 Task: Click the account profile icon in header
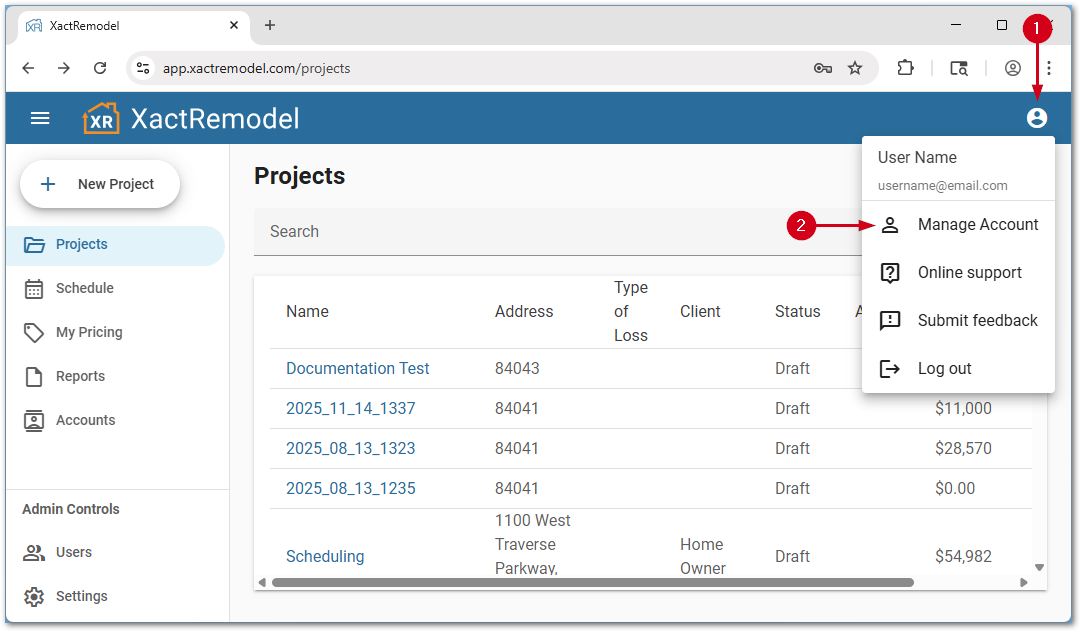tap(1036, 118)
